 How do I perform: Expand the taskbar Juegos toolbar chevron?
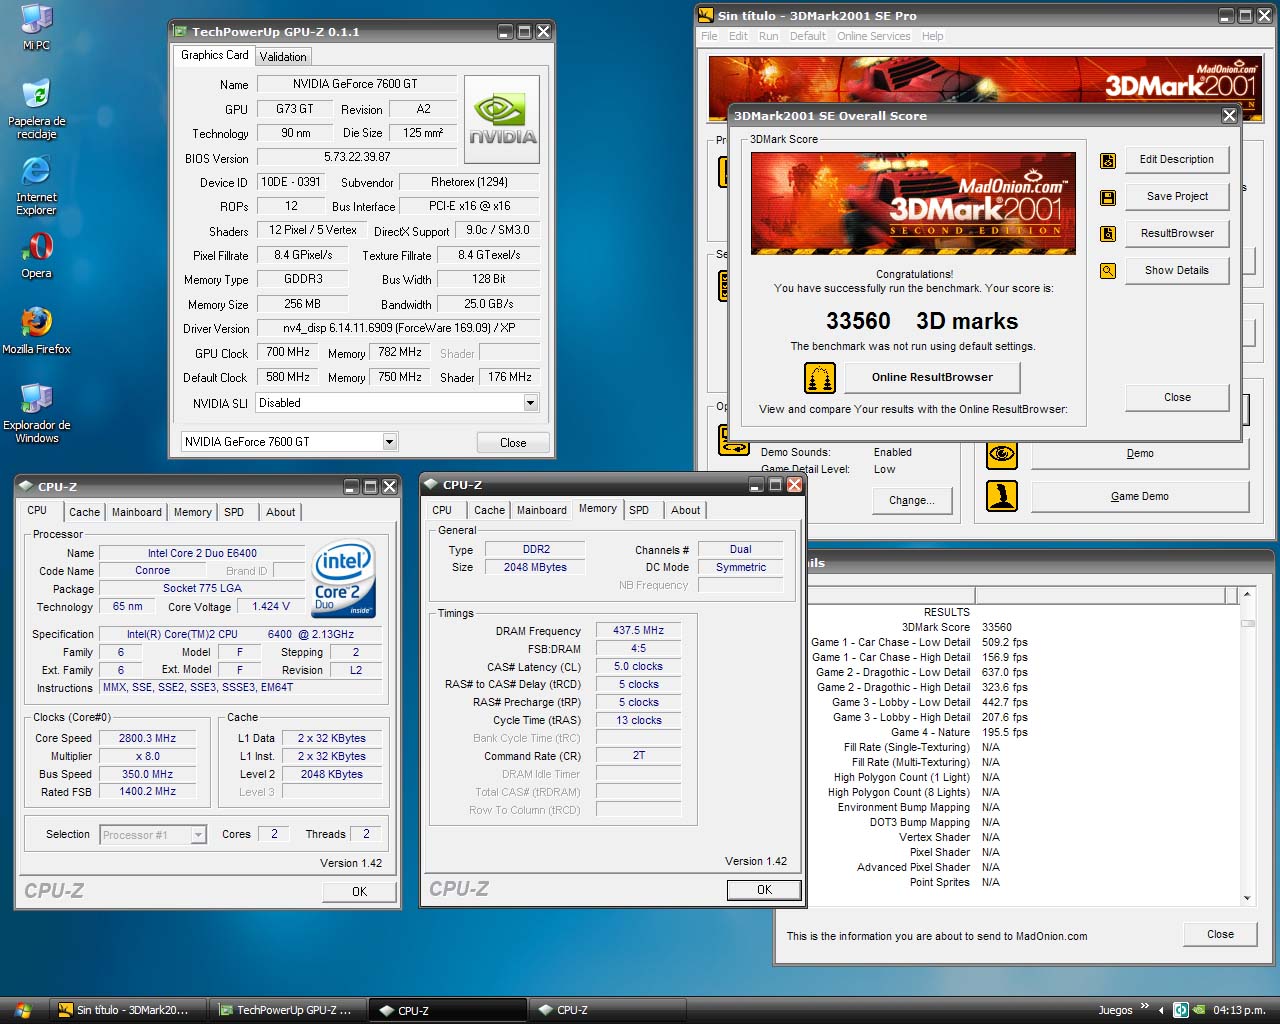click(x=1145, y=1007)
